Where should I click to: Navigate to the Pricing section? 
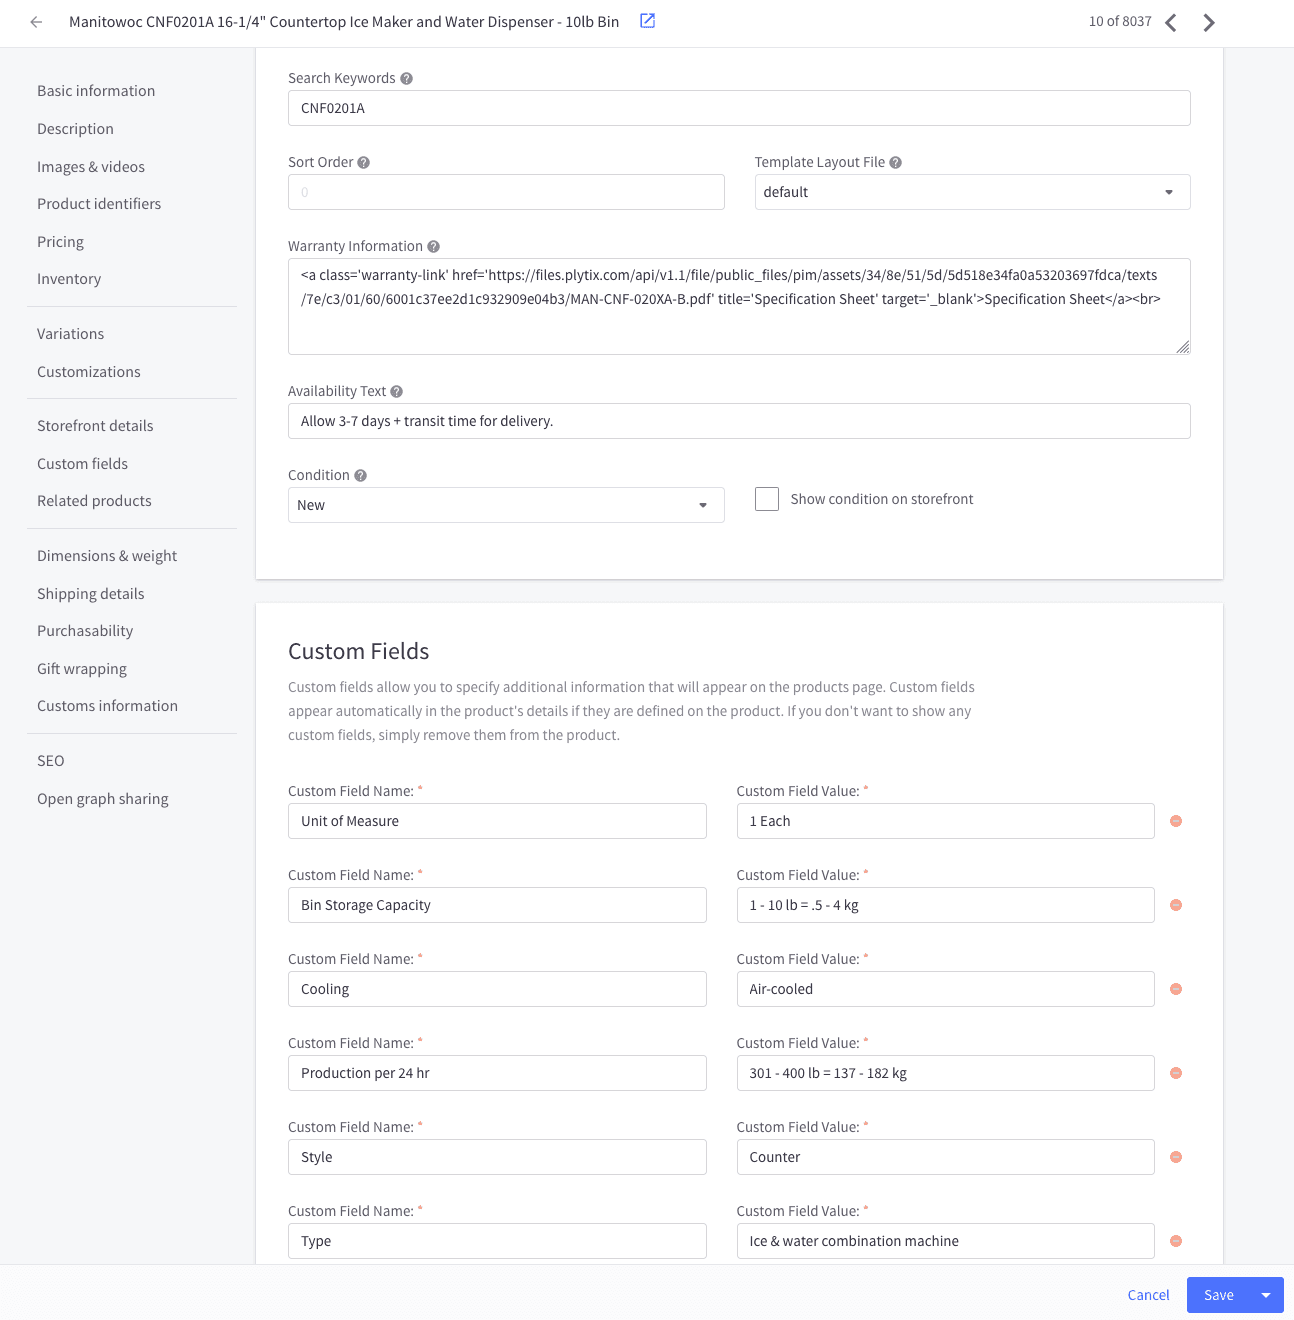point(60,241)
